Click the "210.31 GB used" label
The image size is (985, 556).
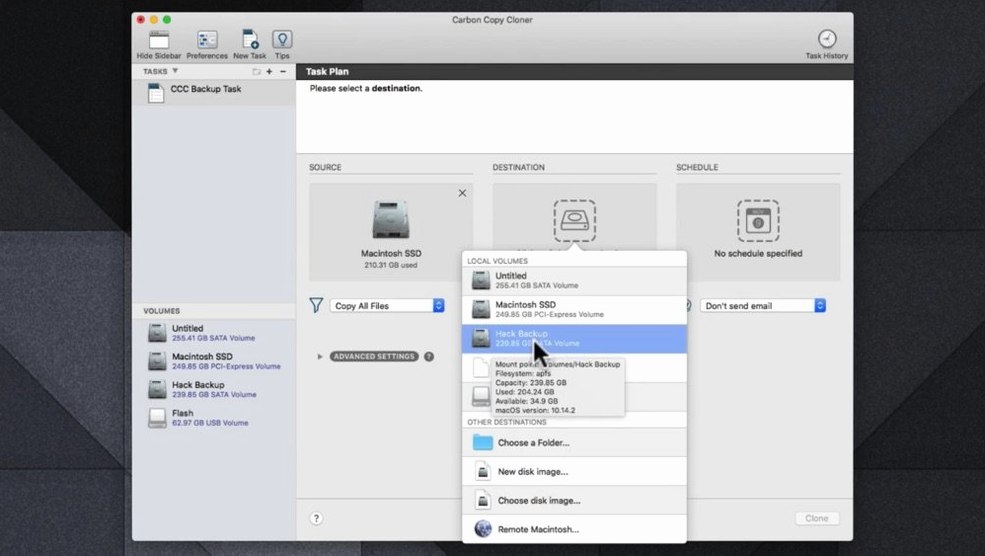pyautogui.click(x=391, y=265)
